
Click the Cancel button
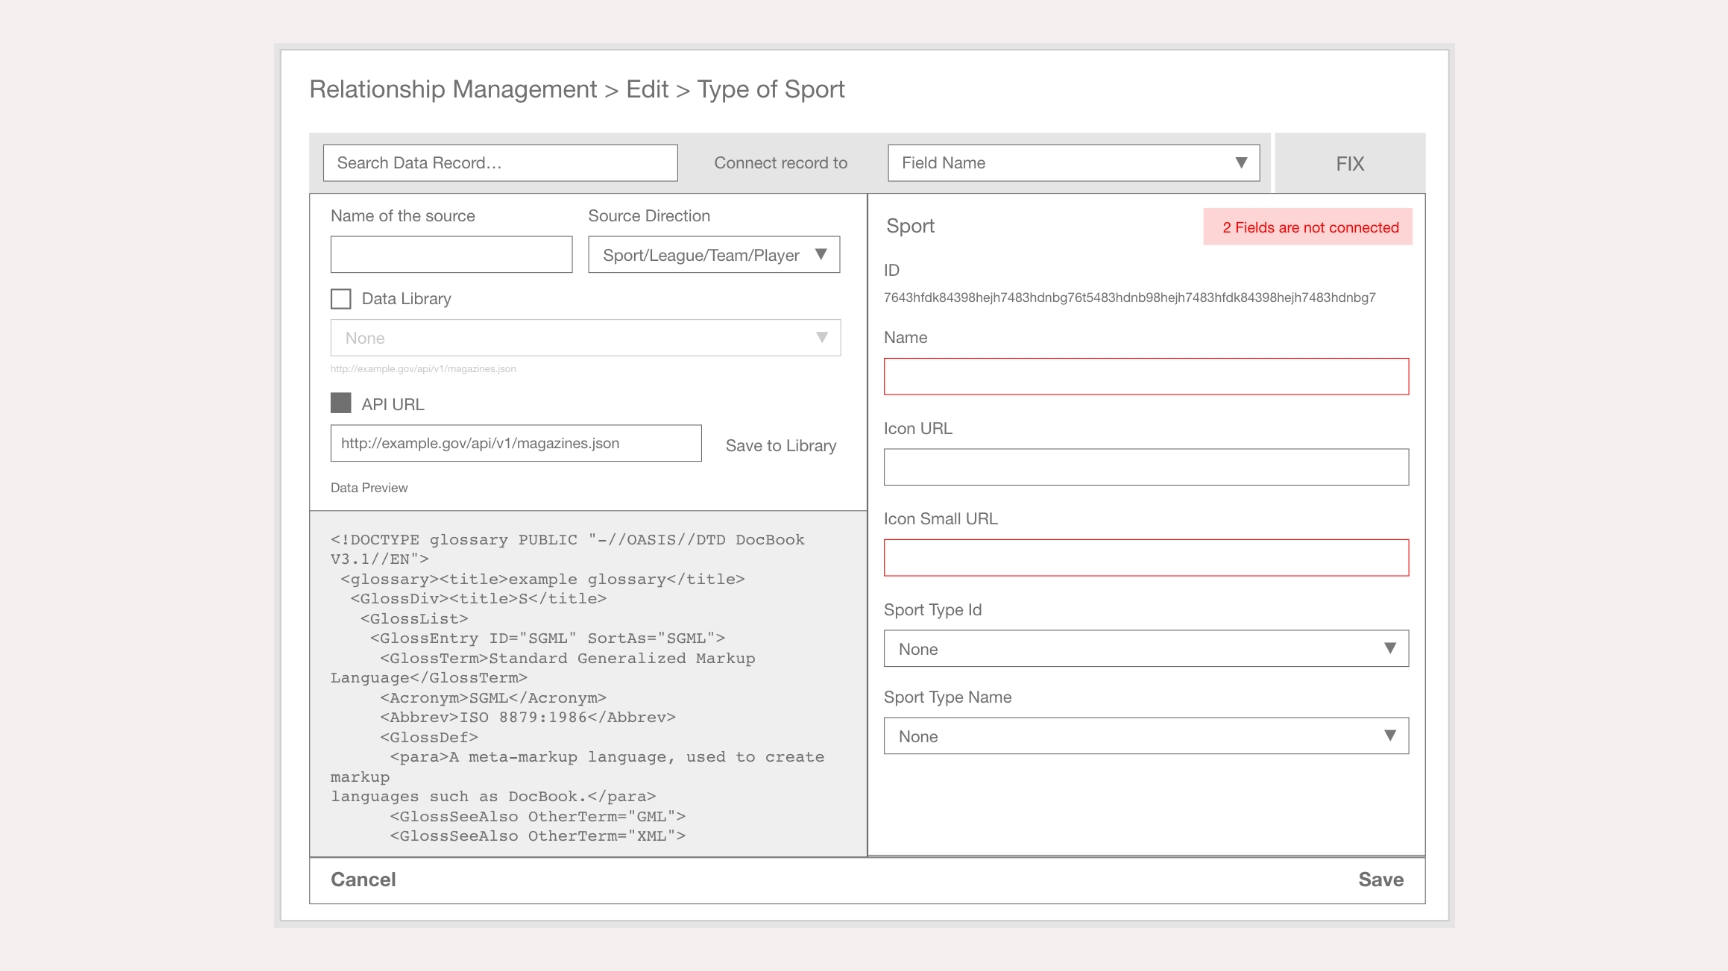[363, 880]
